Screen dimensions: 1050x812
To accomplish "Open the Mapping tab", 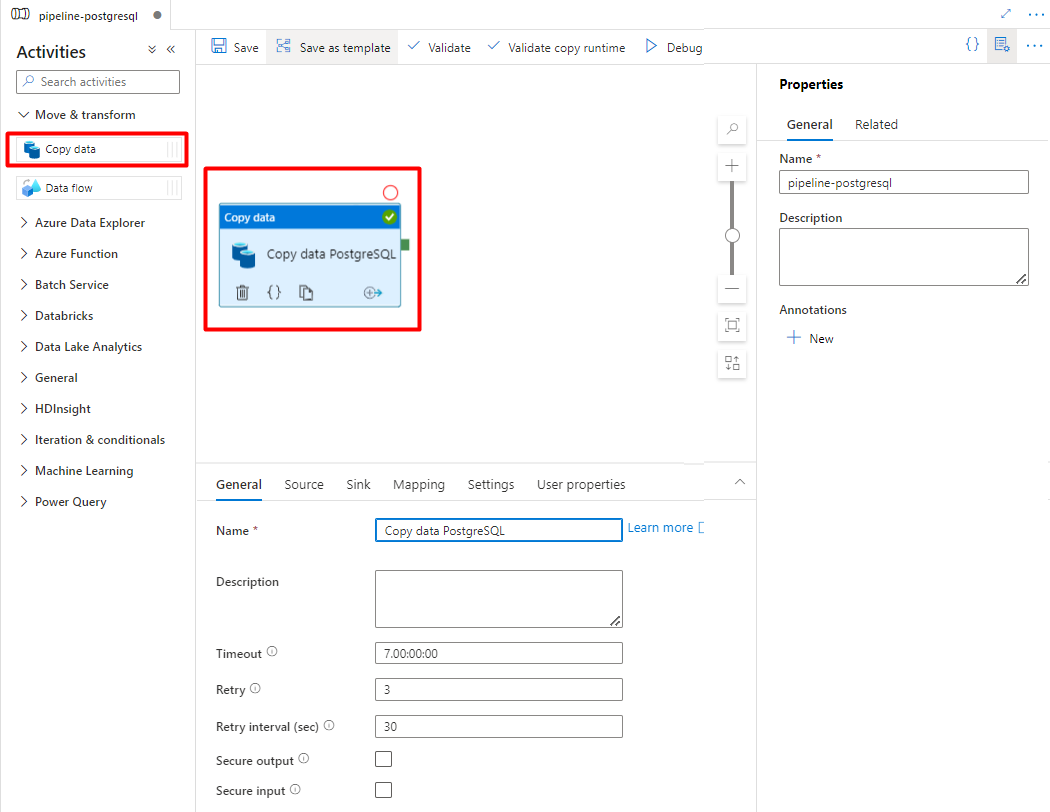I will click(419, 485).
